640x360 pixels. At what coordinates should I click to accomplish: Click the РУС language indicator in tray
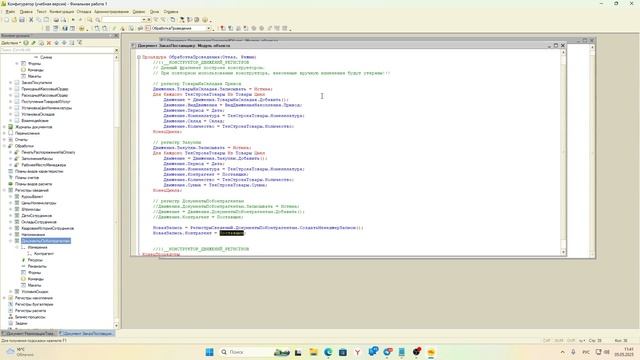(x=586, y=352)
